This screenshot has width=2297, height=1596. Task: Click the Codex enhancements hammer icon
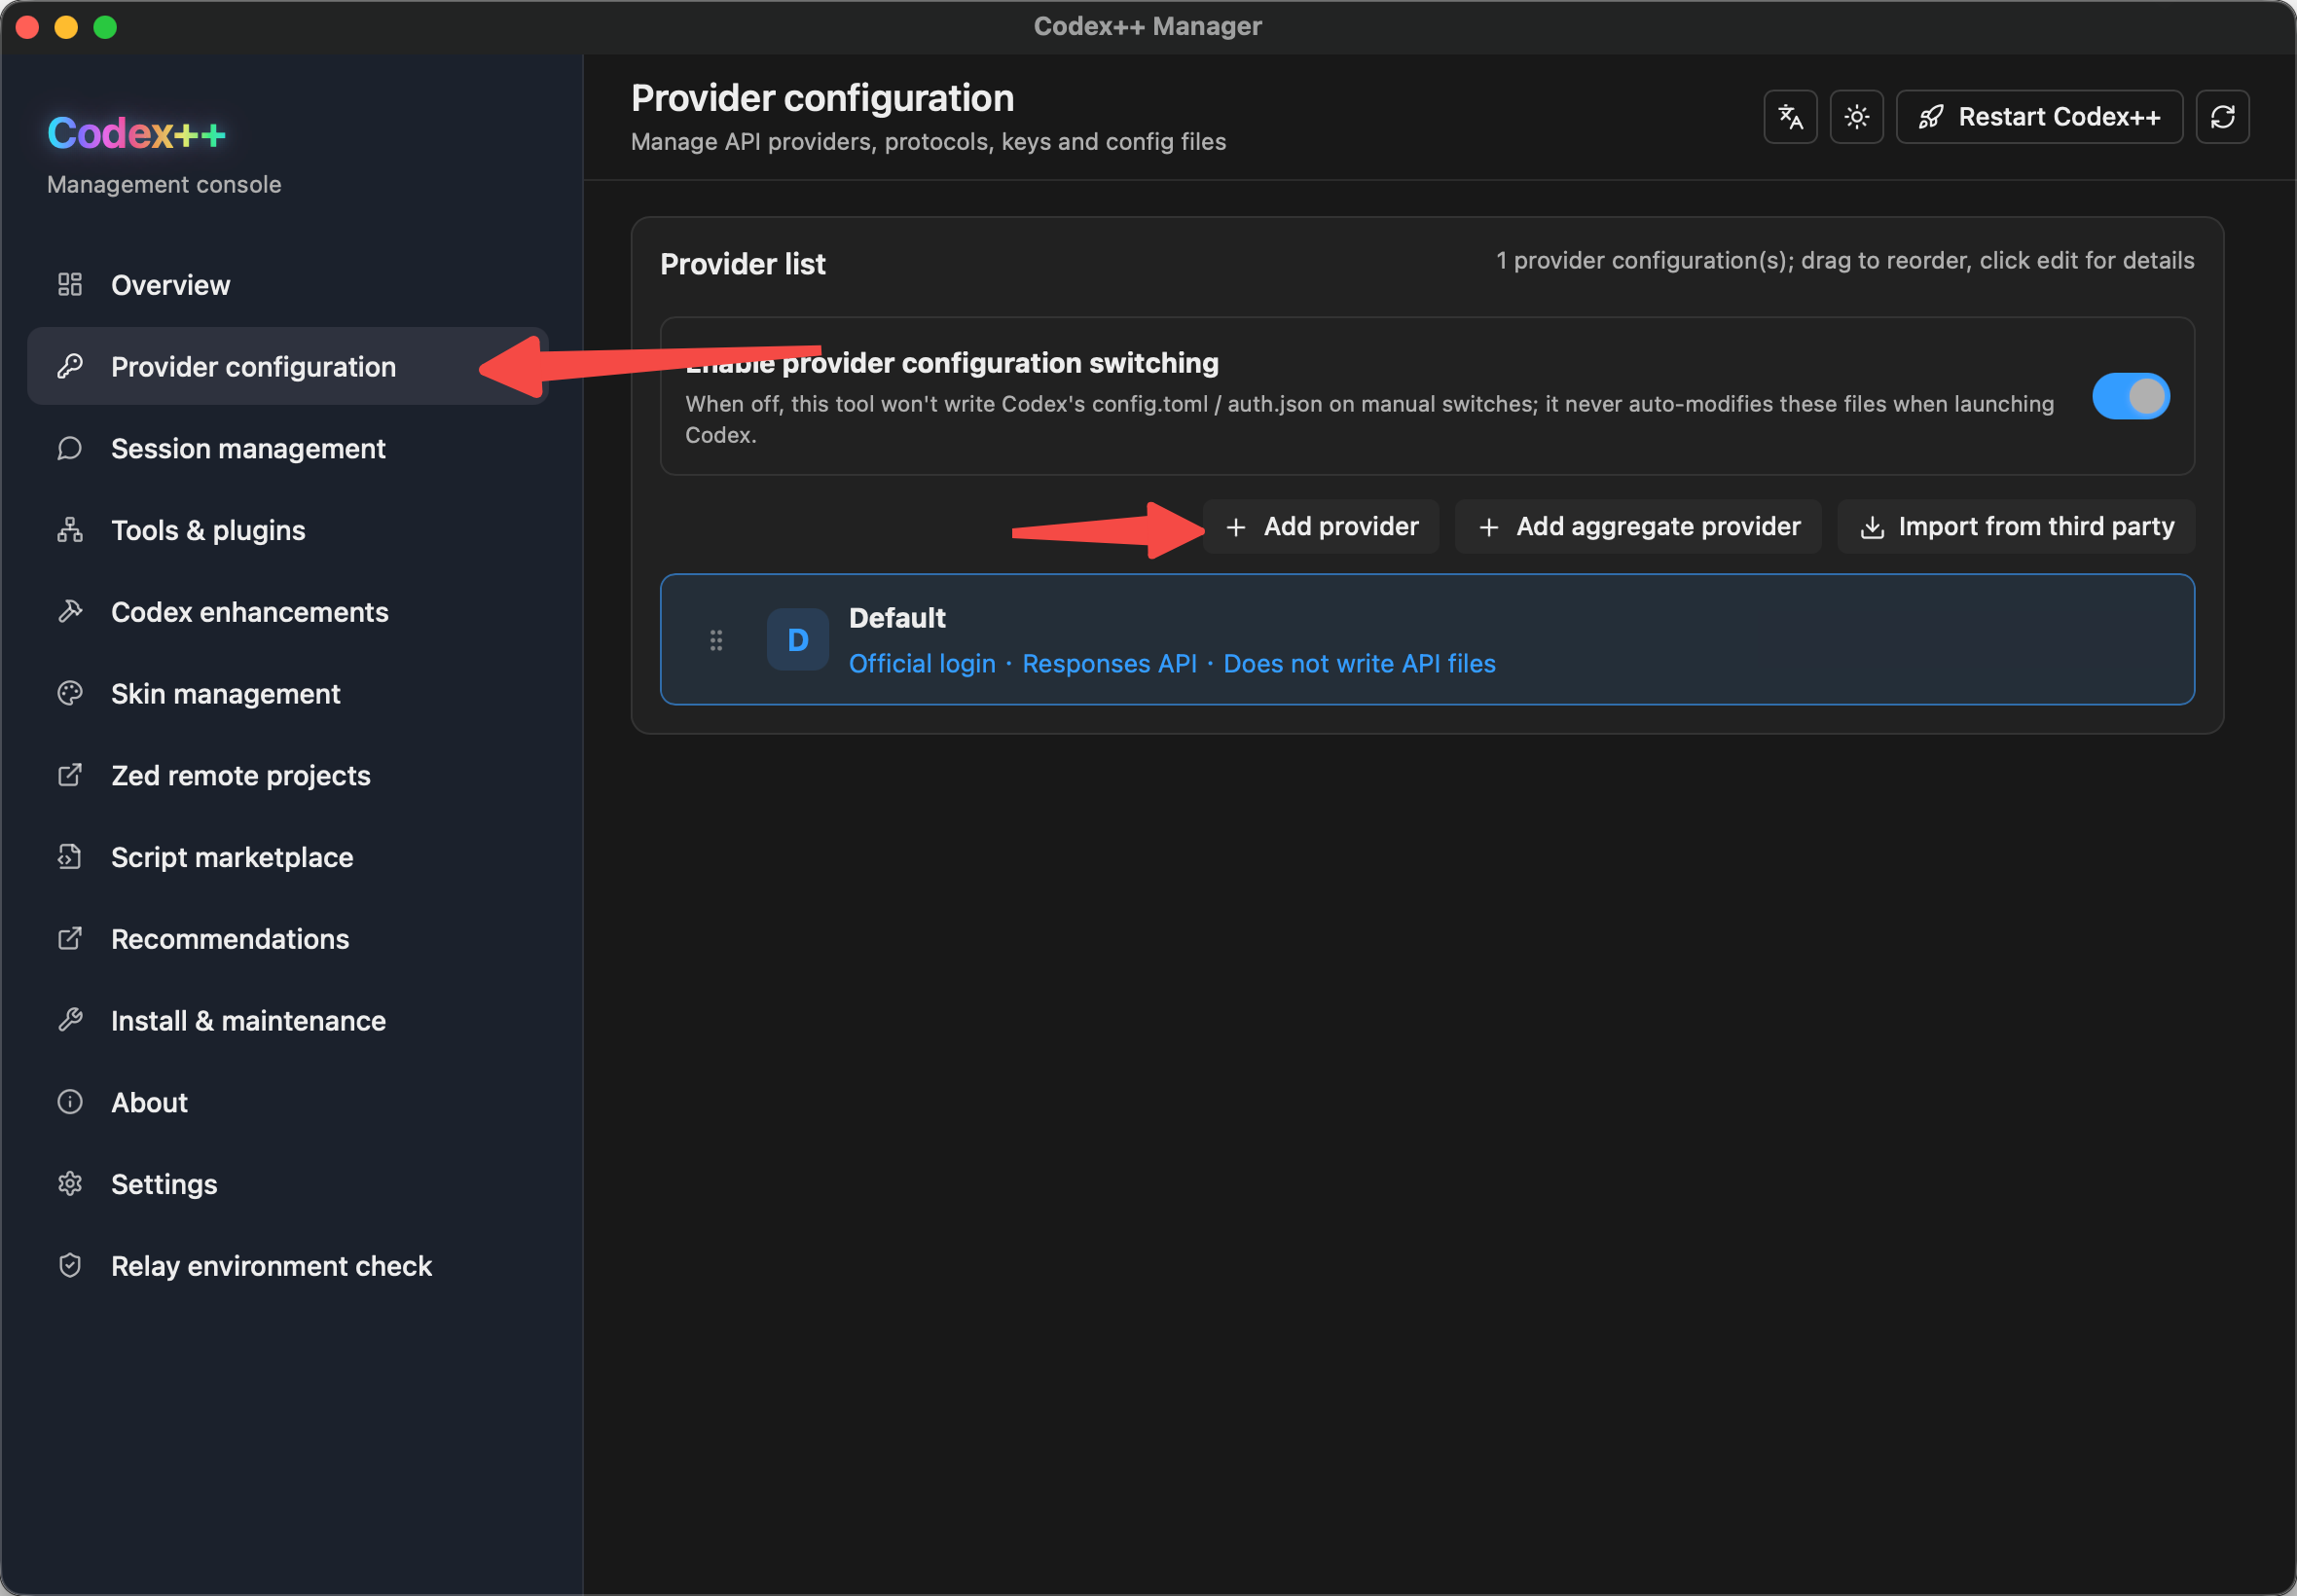(70, 611)
